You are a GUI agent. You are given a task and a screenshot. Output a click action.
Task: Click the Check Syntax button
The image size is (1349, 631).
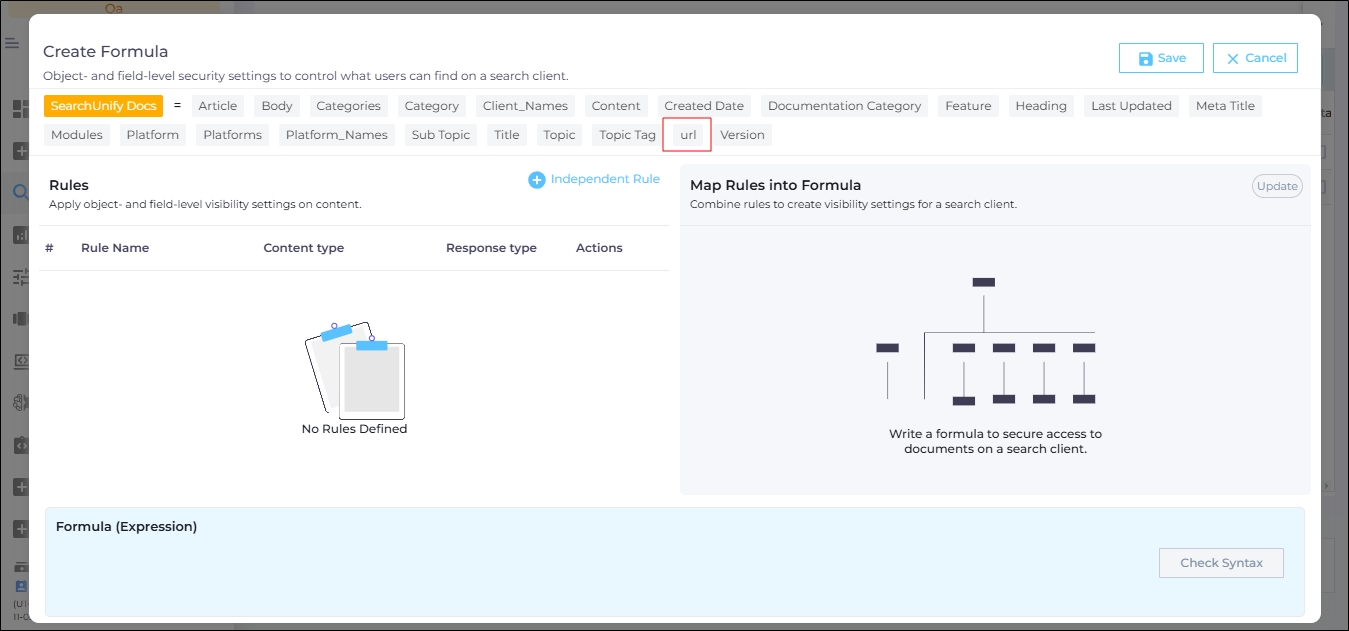(1221, 563)
